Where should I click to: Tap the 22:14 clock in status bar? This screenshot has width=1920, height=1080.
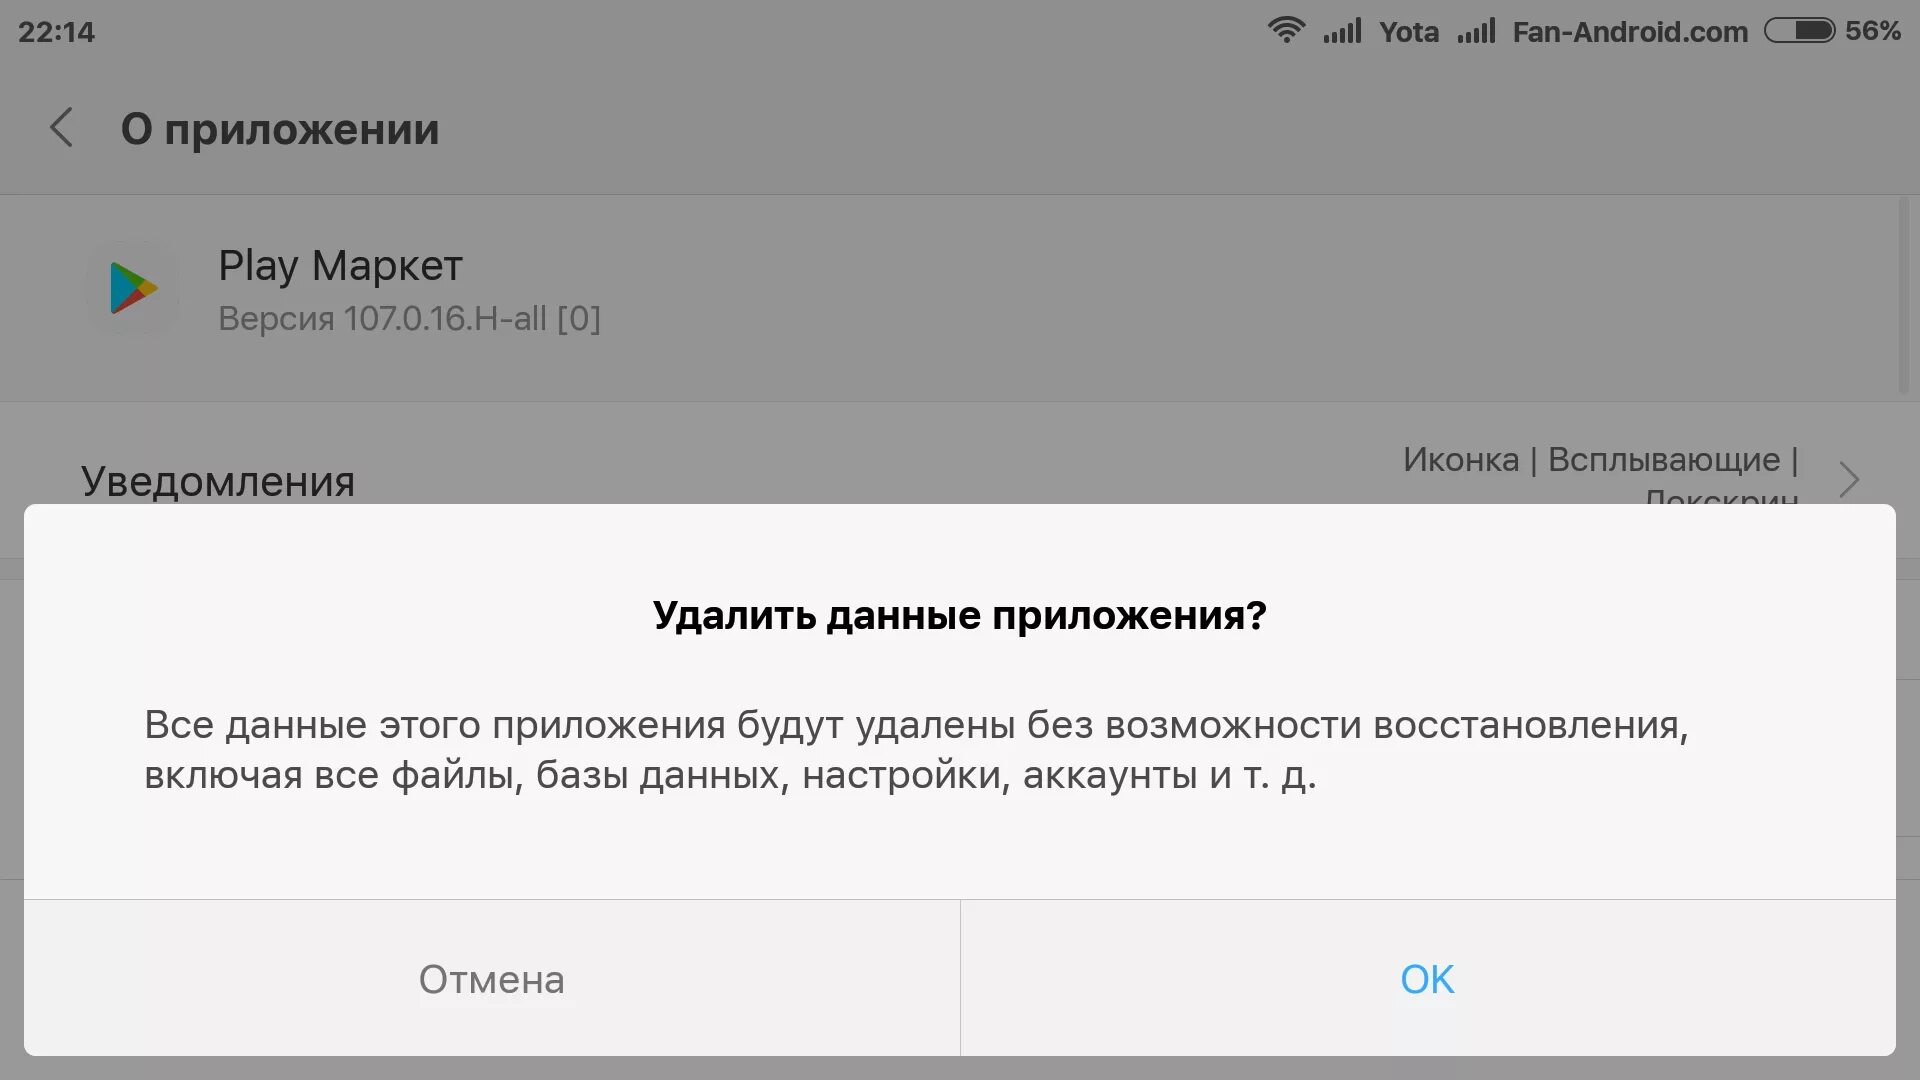(x=56, y=32)
